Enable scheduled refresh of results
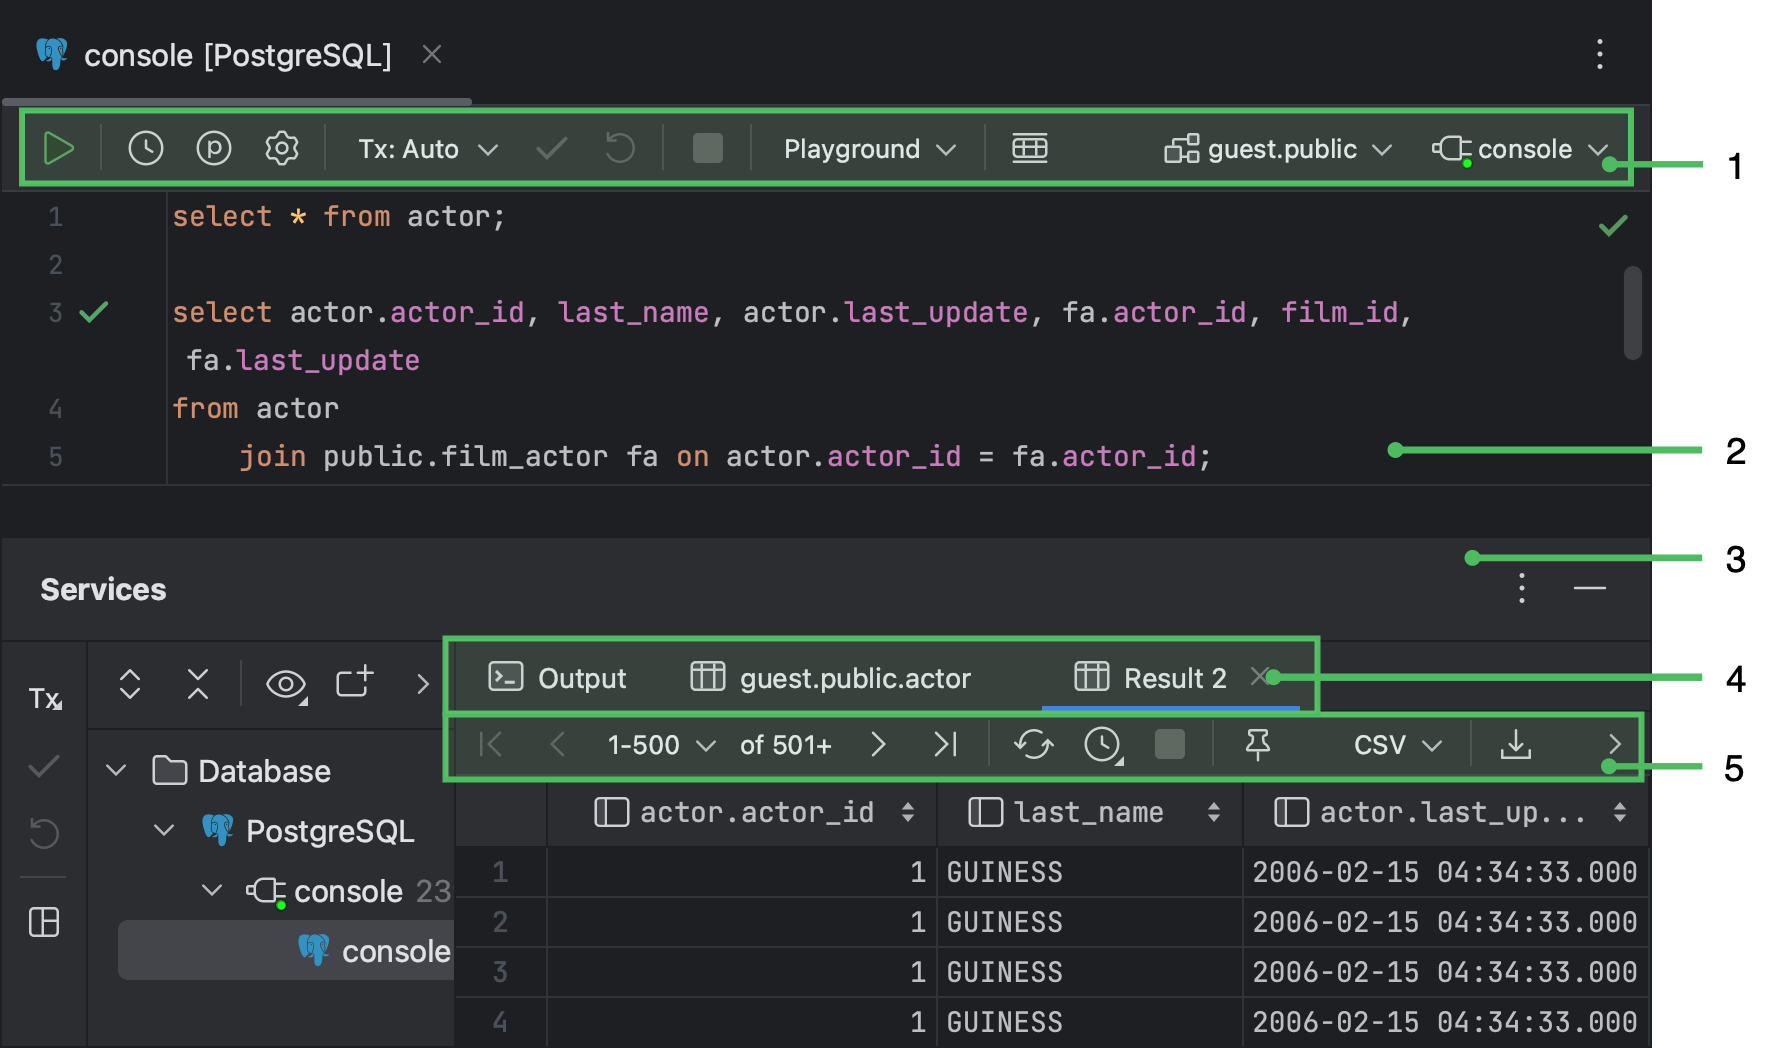1768x1048 pixels. (x=1101, y=744)
